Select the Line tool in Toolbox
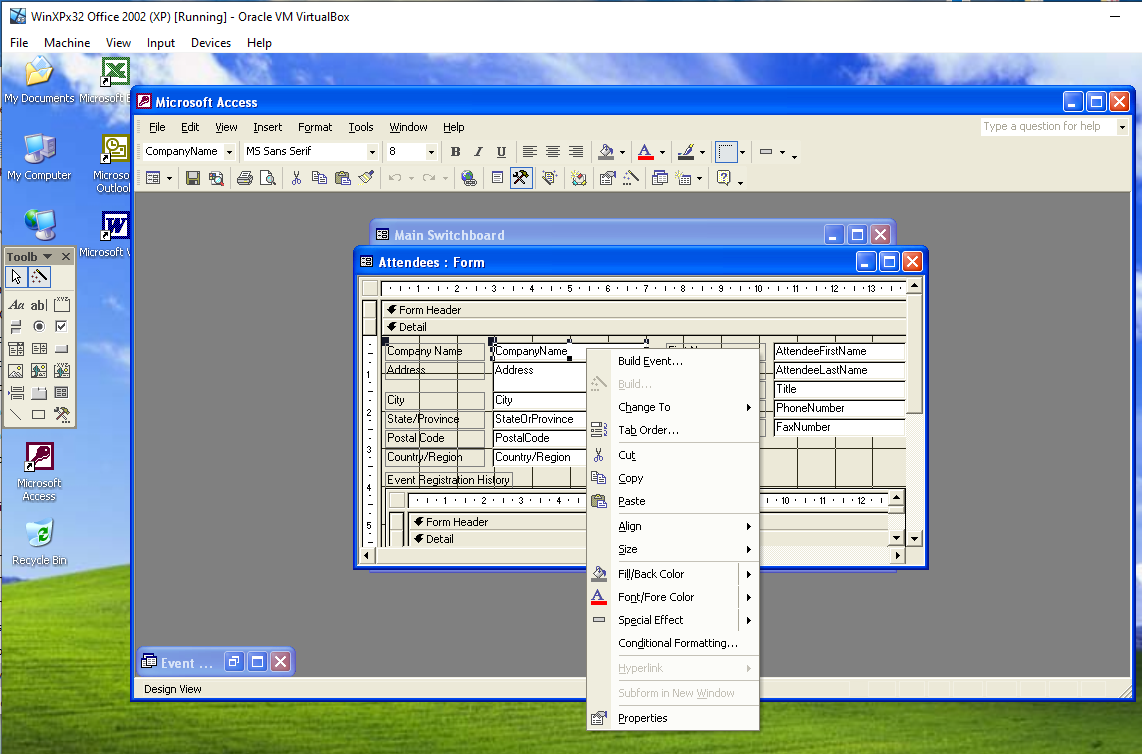1142x754 pixels. [16, 415]
